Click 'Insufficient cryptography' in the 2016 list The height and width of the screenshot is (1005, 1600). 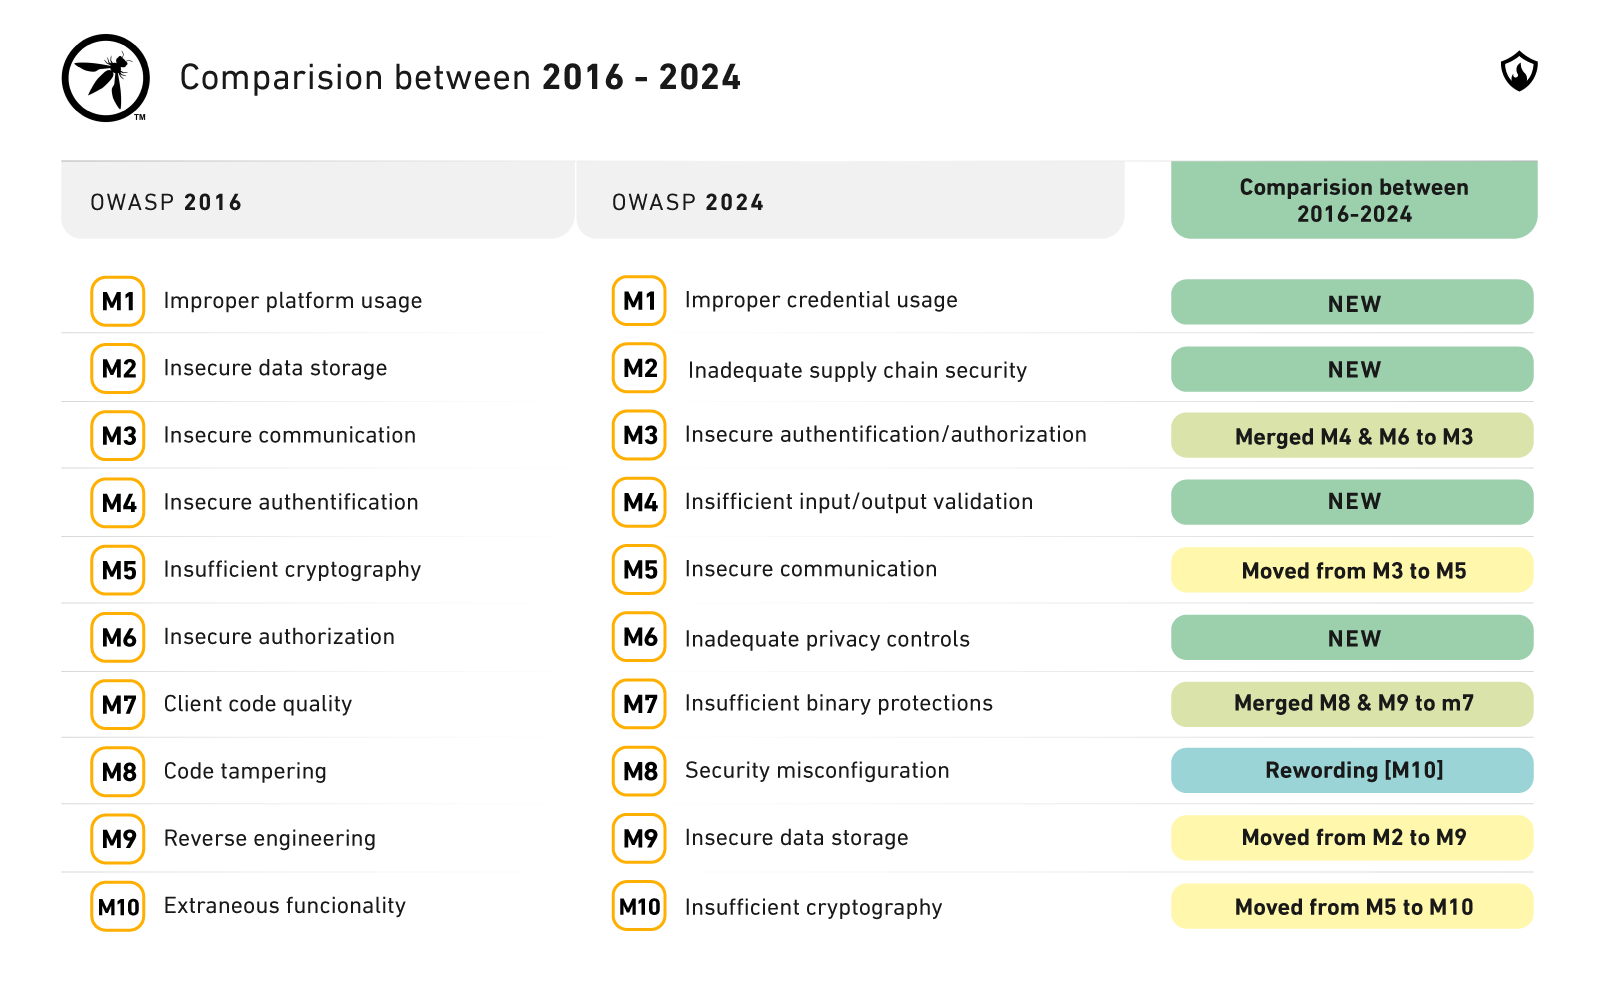(x=292, y=570)
